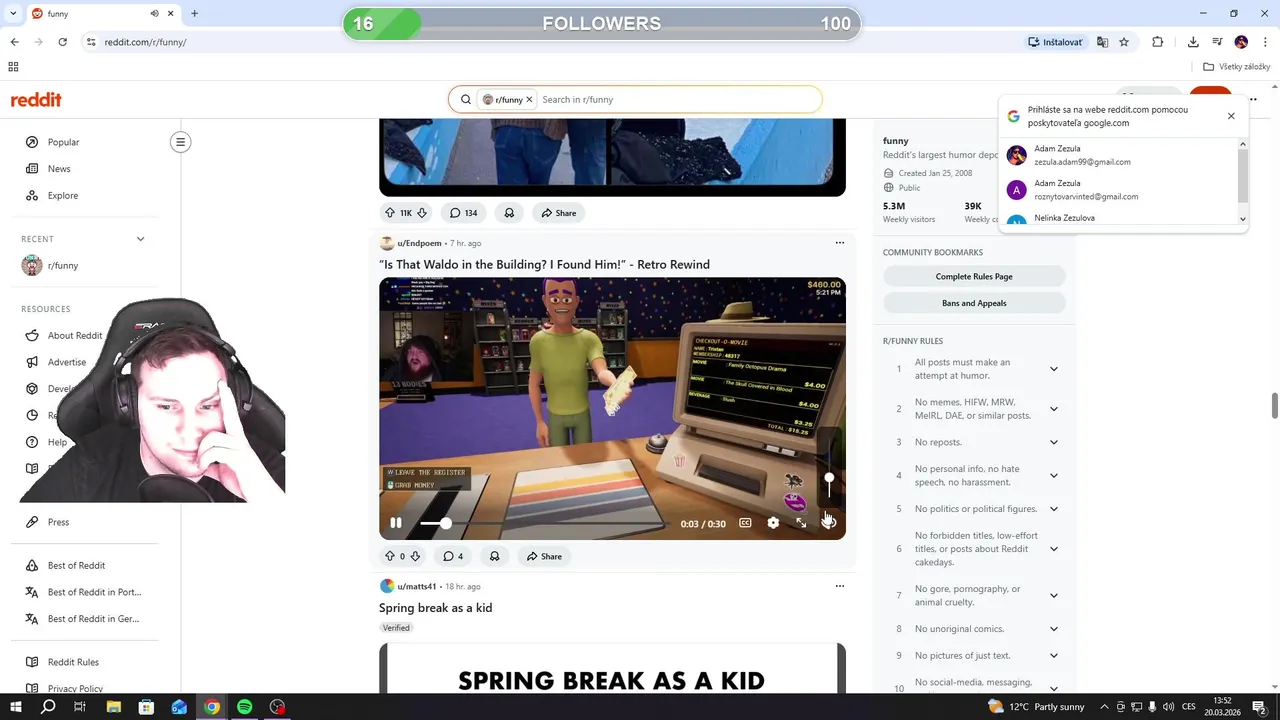Viewport: 1280px width, 720px height.
Task: Open options menu for u/matts41 post
Action: (840, 586)
